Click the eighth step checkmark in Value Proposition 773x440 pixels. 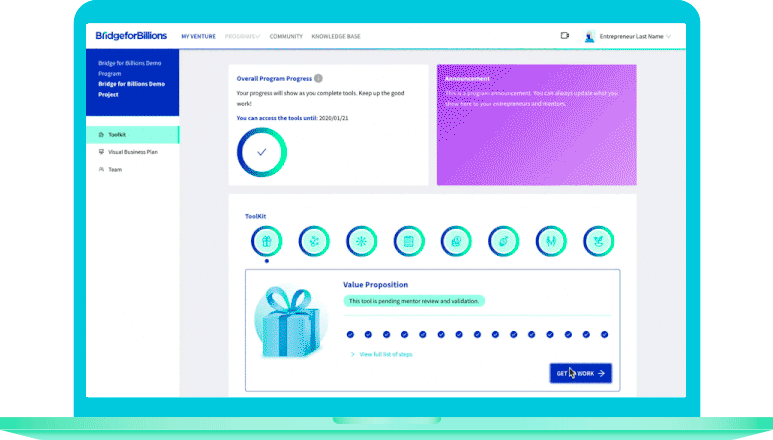[x=477, y=335]
